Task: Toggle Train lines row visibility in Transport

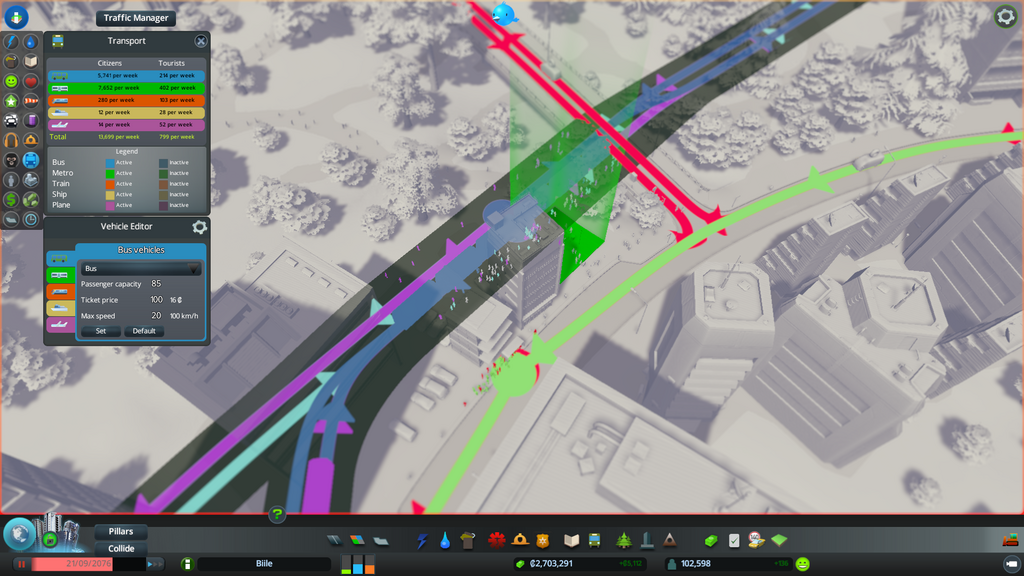Action: [x=125, y=100]
